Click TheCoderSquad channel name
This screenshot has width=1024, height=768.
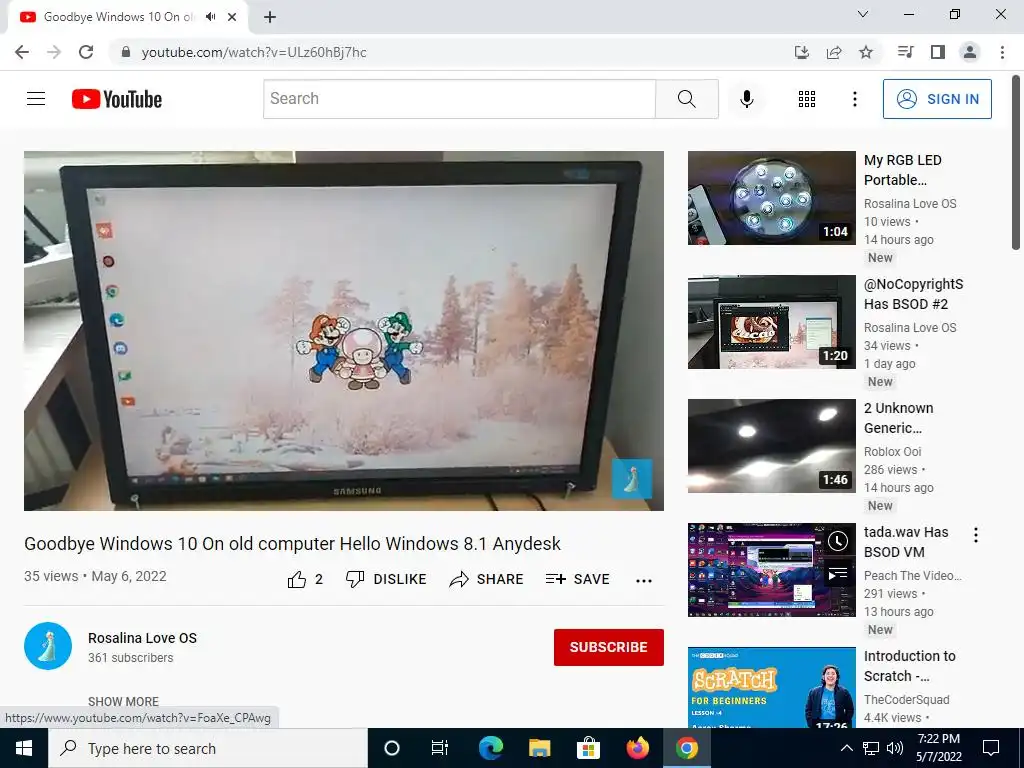906,699
